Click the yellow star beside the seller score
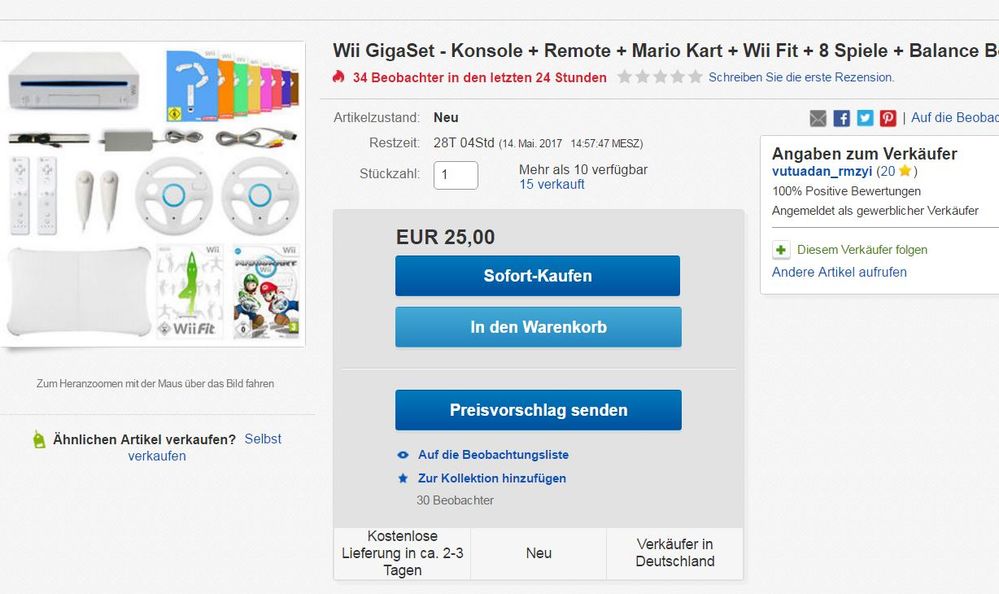The image size is (999, 594). click(905, 170)
